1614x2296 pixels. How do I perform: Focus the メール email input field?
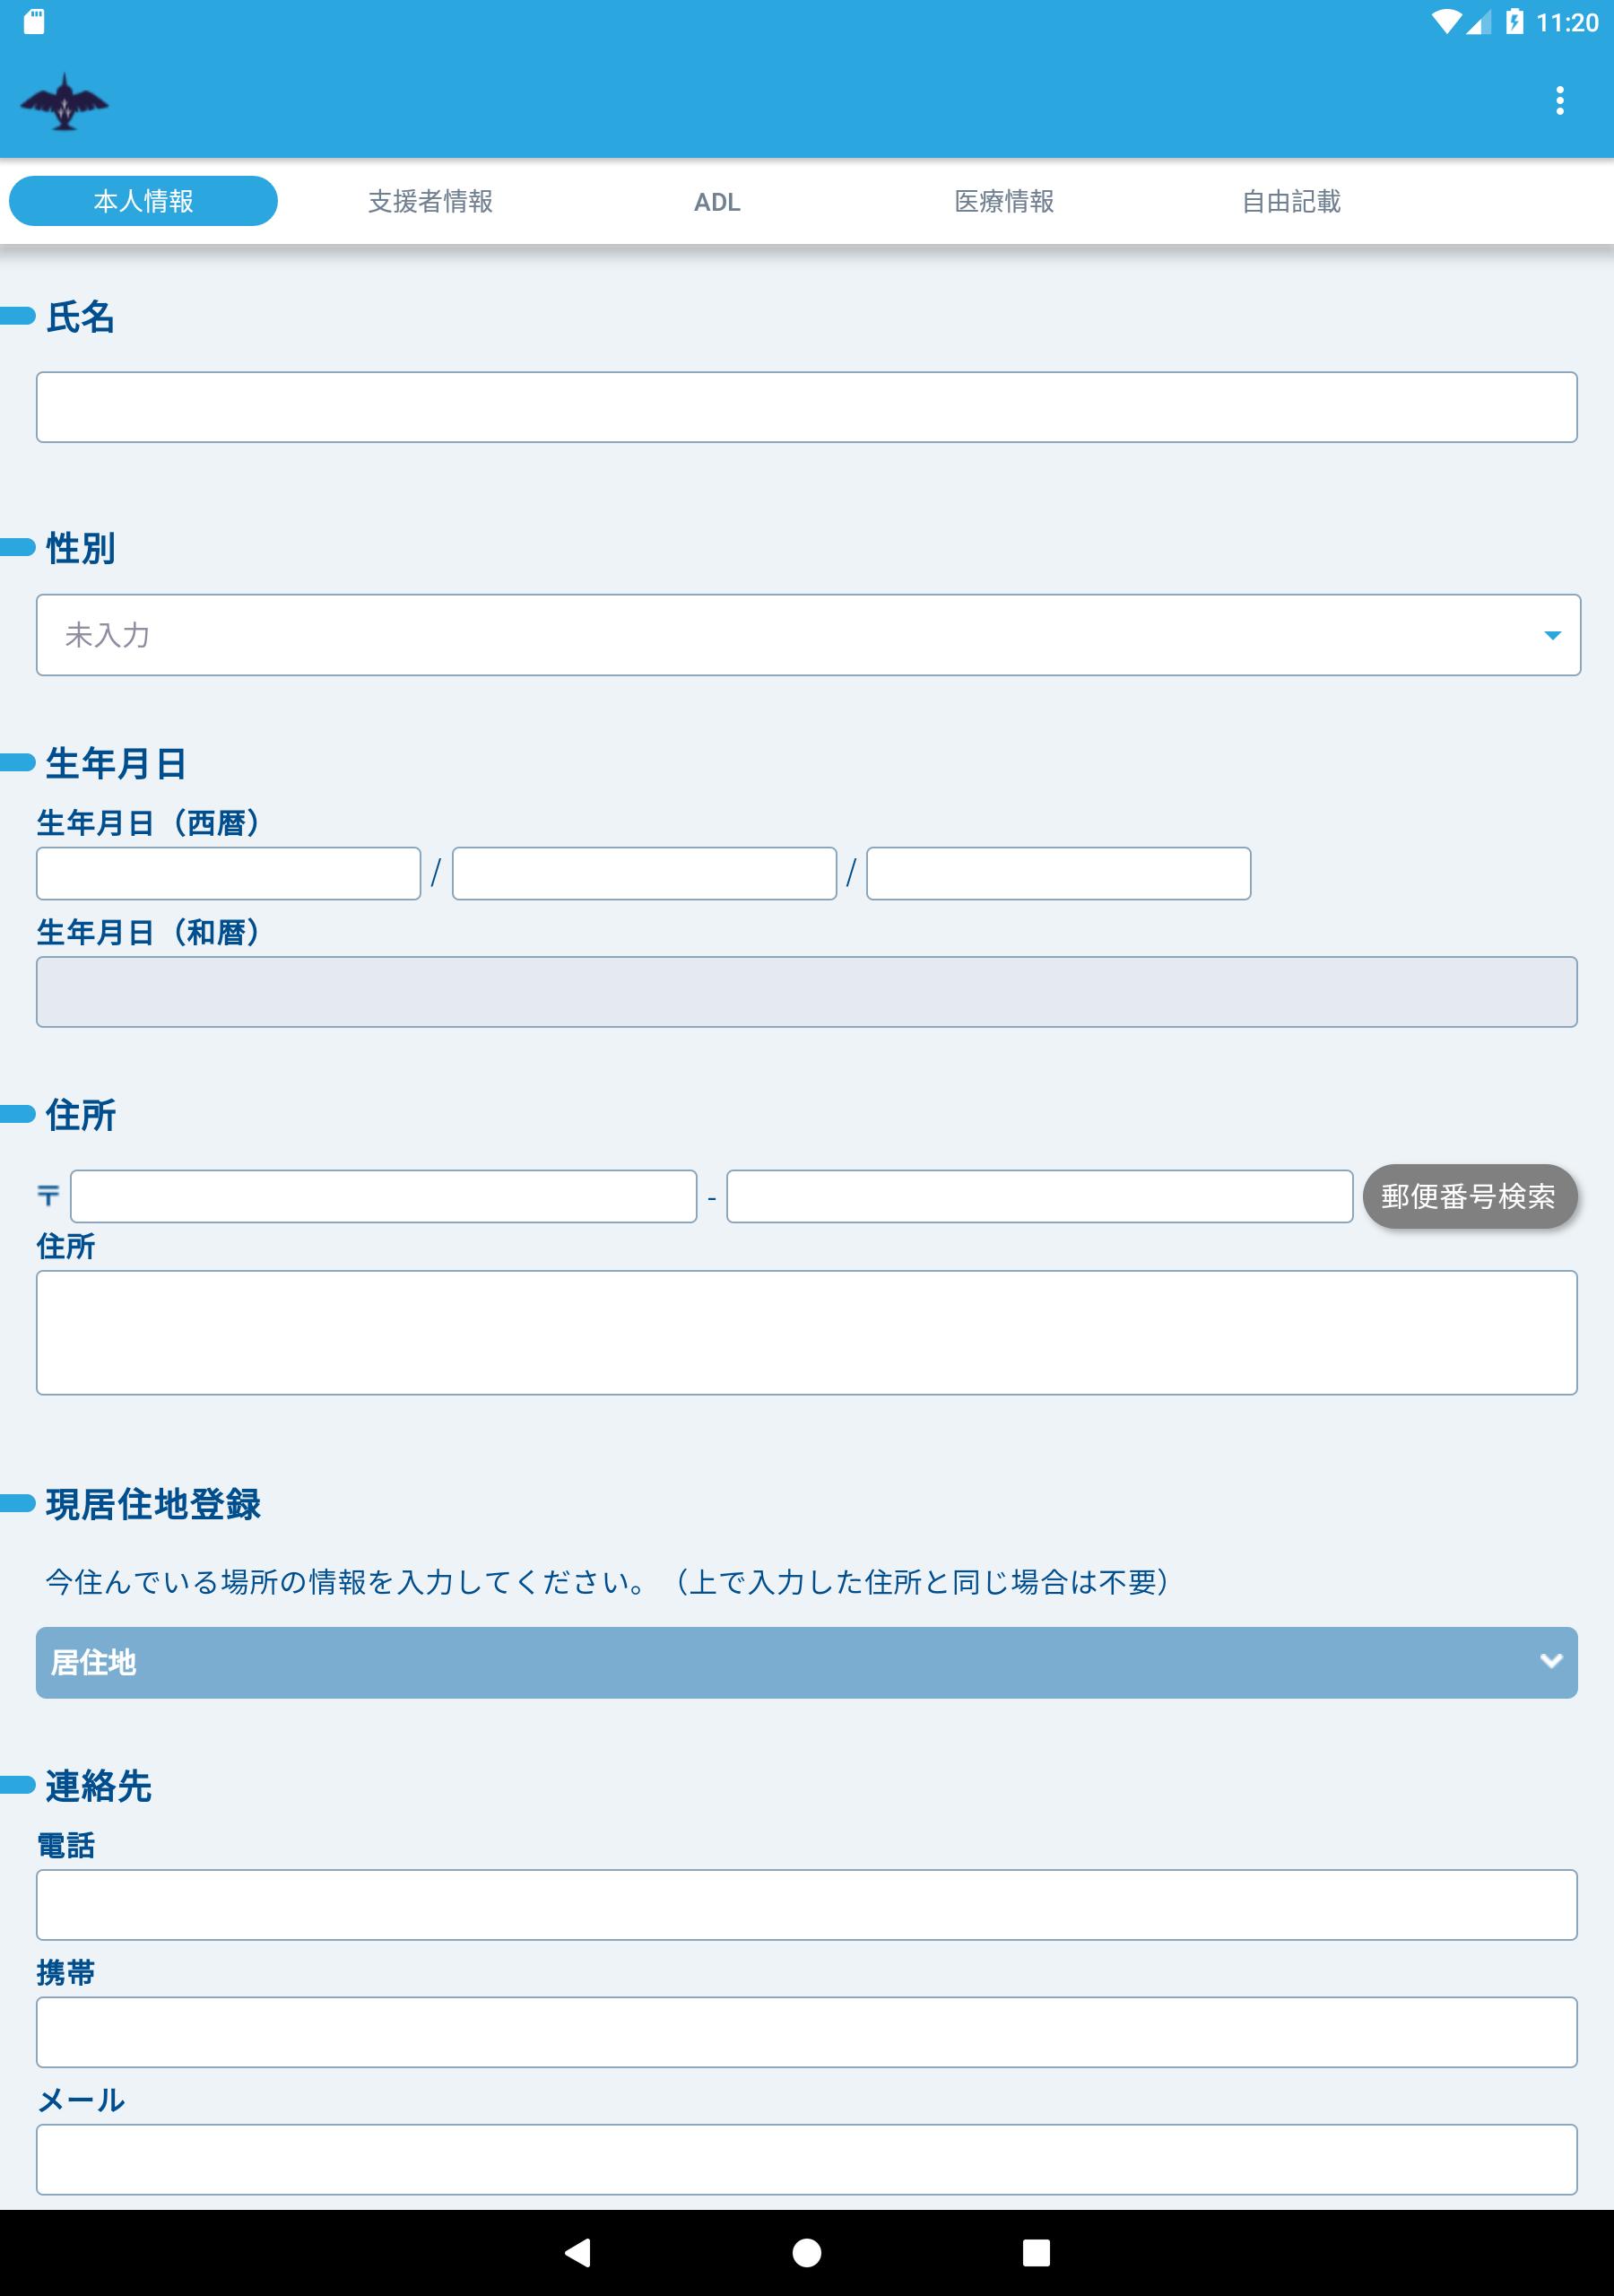[x=807, y=2160]
